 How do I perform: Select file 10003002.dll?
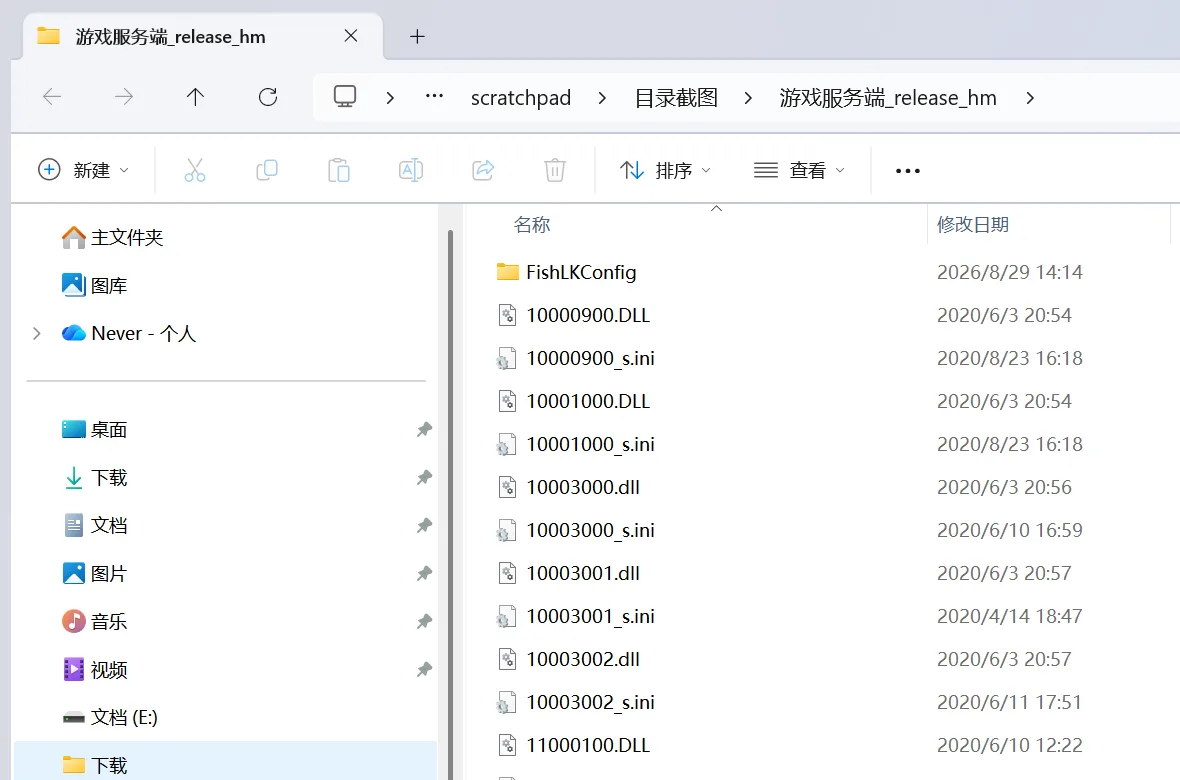pyautogui.click(x=568, y=659)
